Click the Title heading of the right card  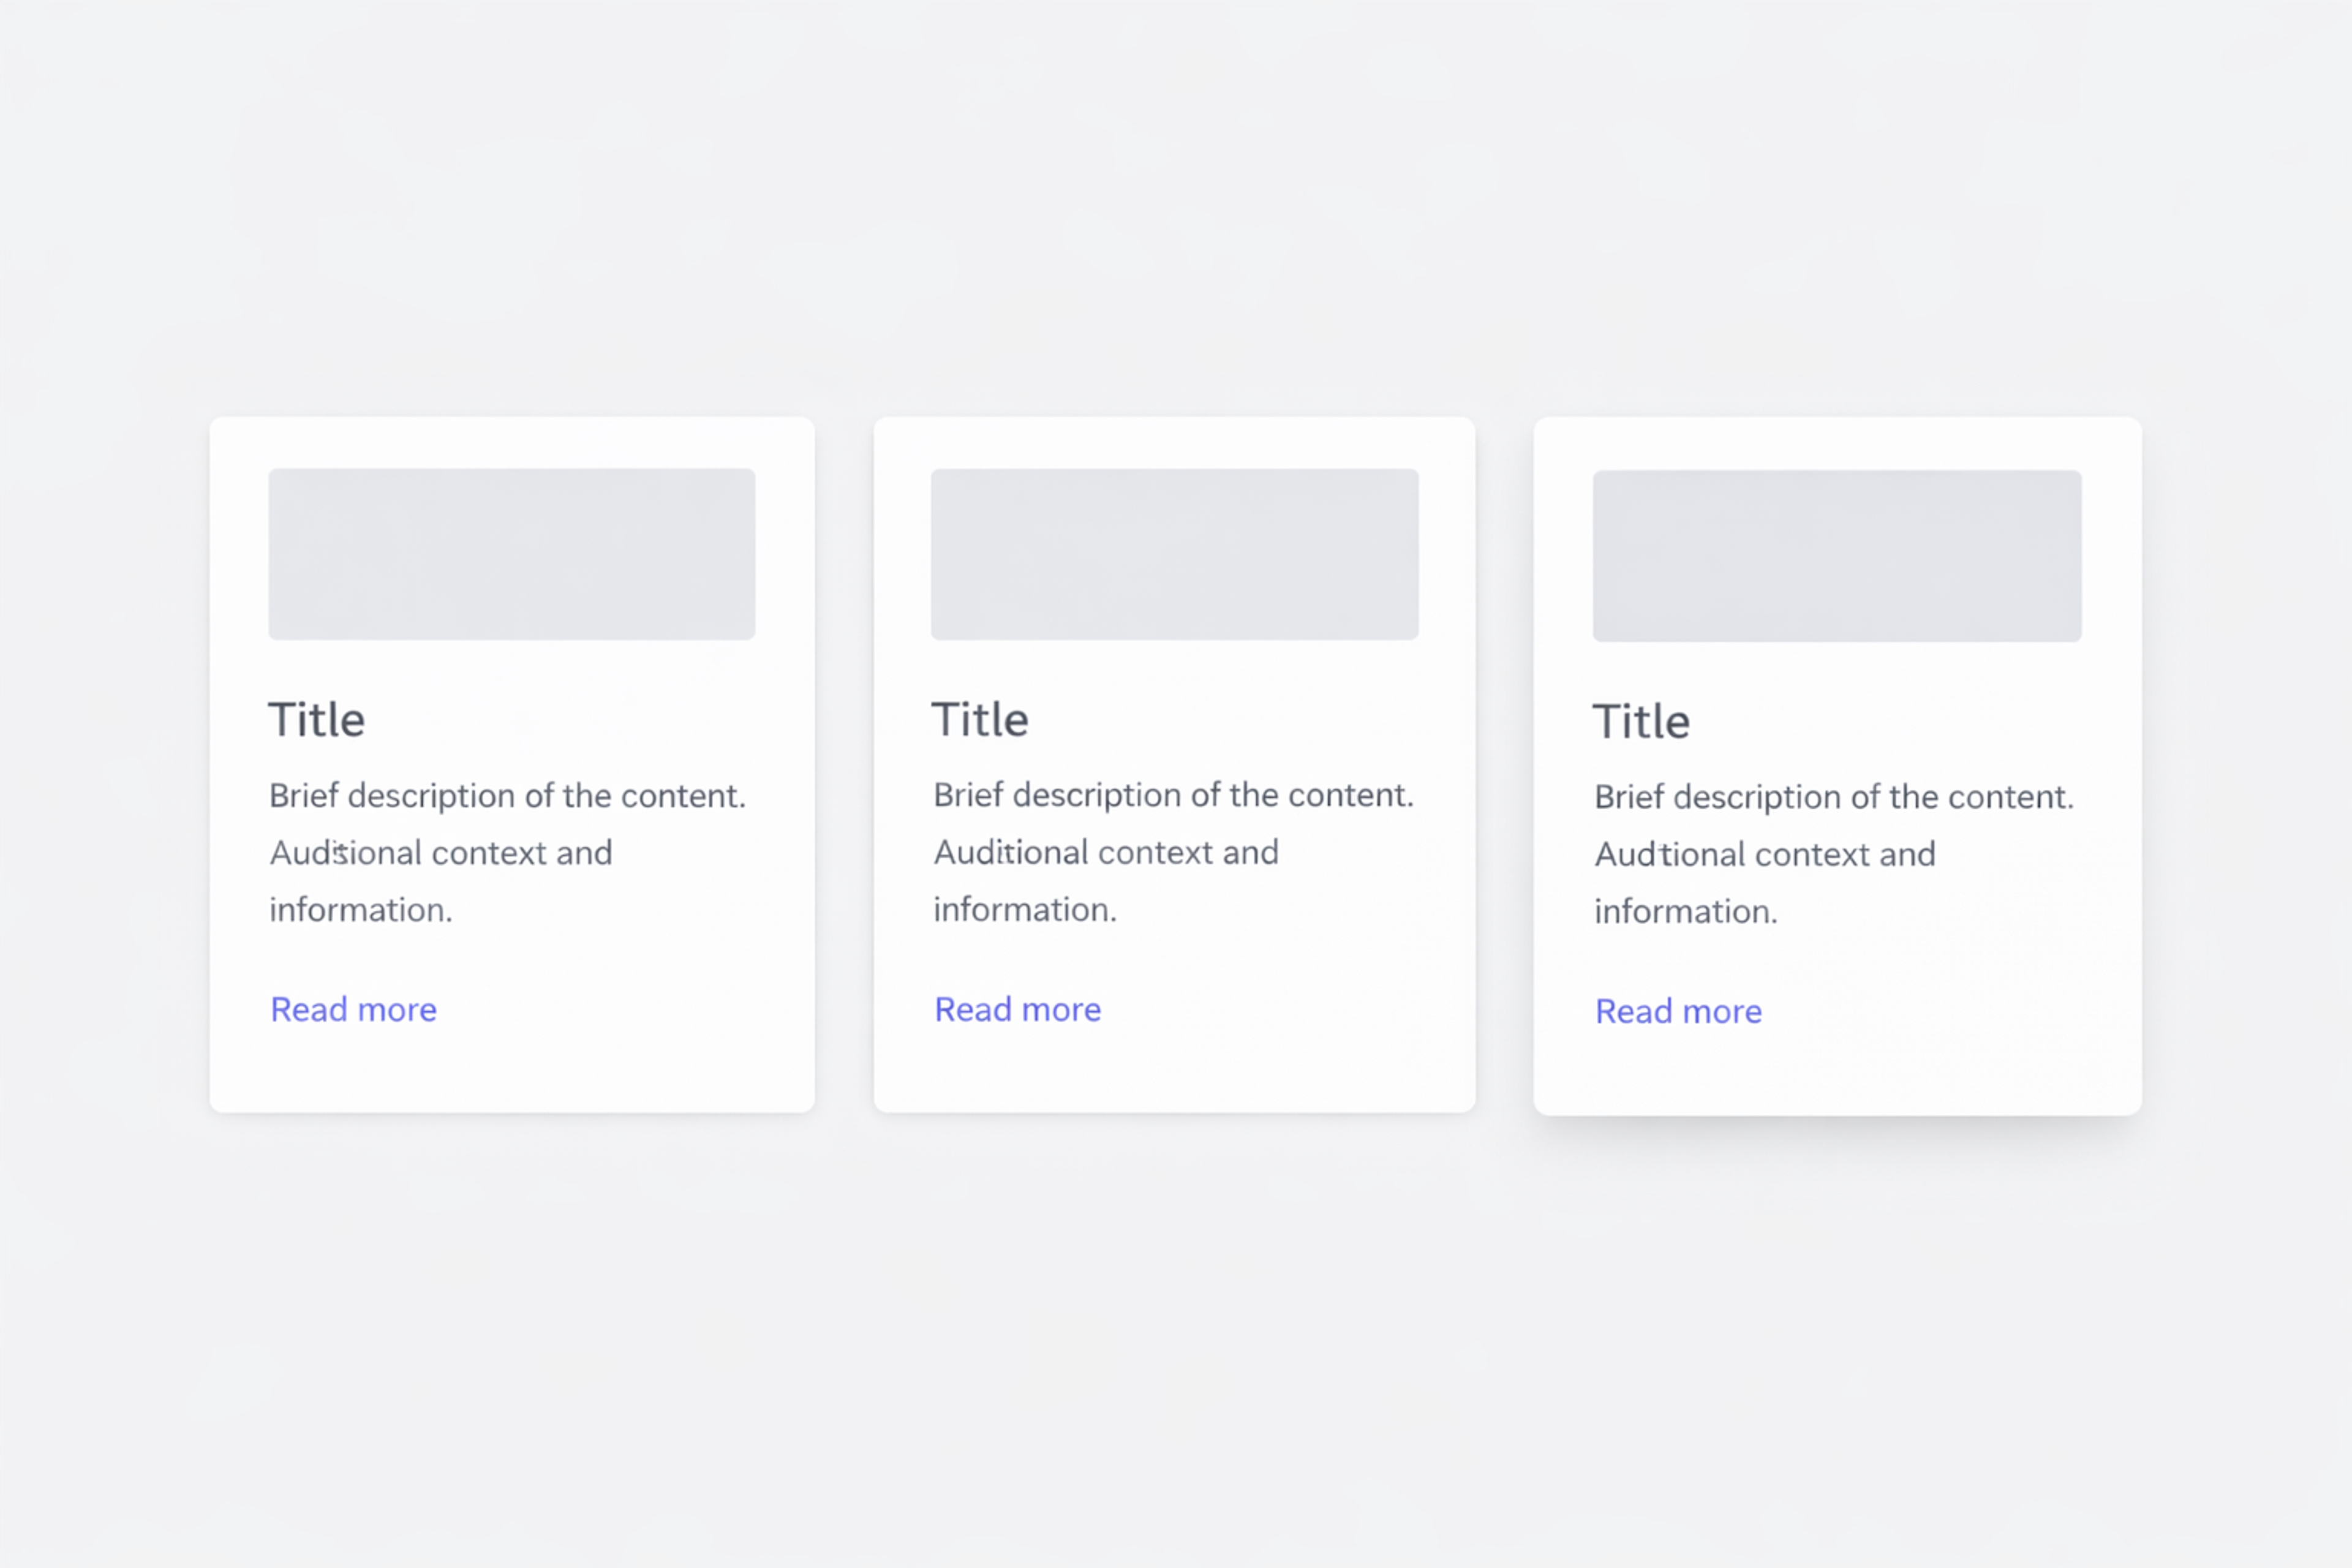pos(1641,721)
